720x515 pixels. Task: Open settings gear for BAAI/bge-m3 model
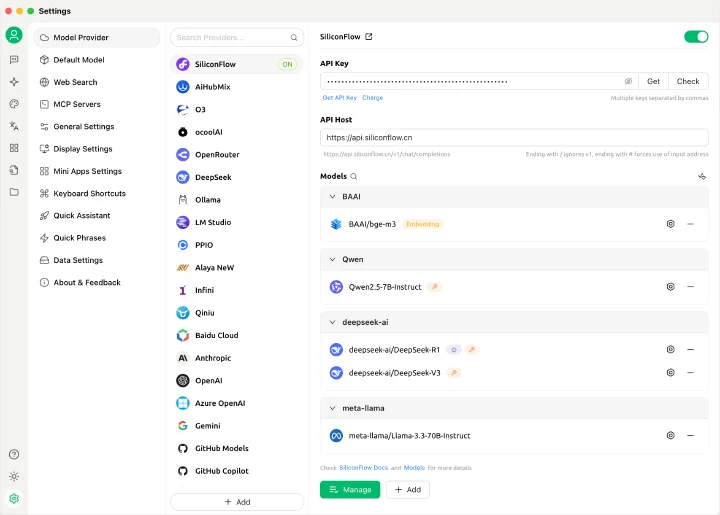point(670,224)
